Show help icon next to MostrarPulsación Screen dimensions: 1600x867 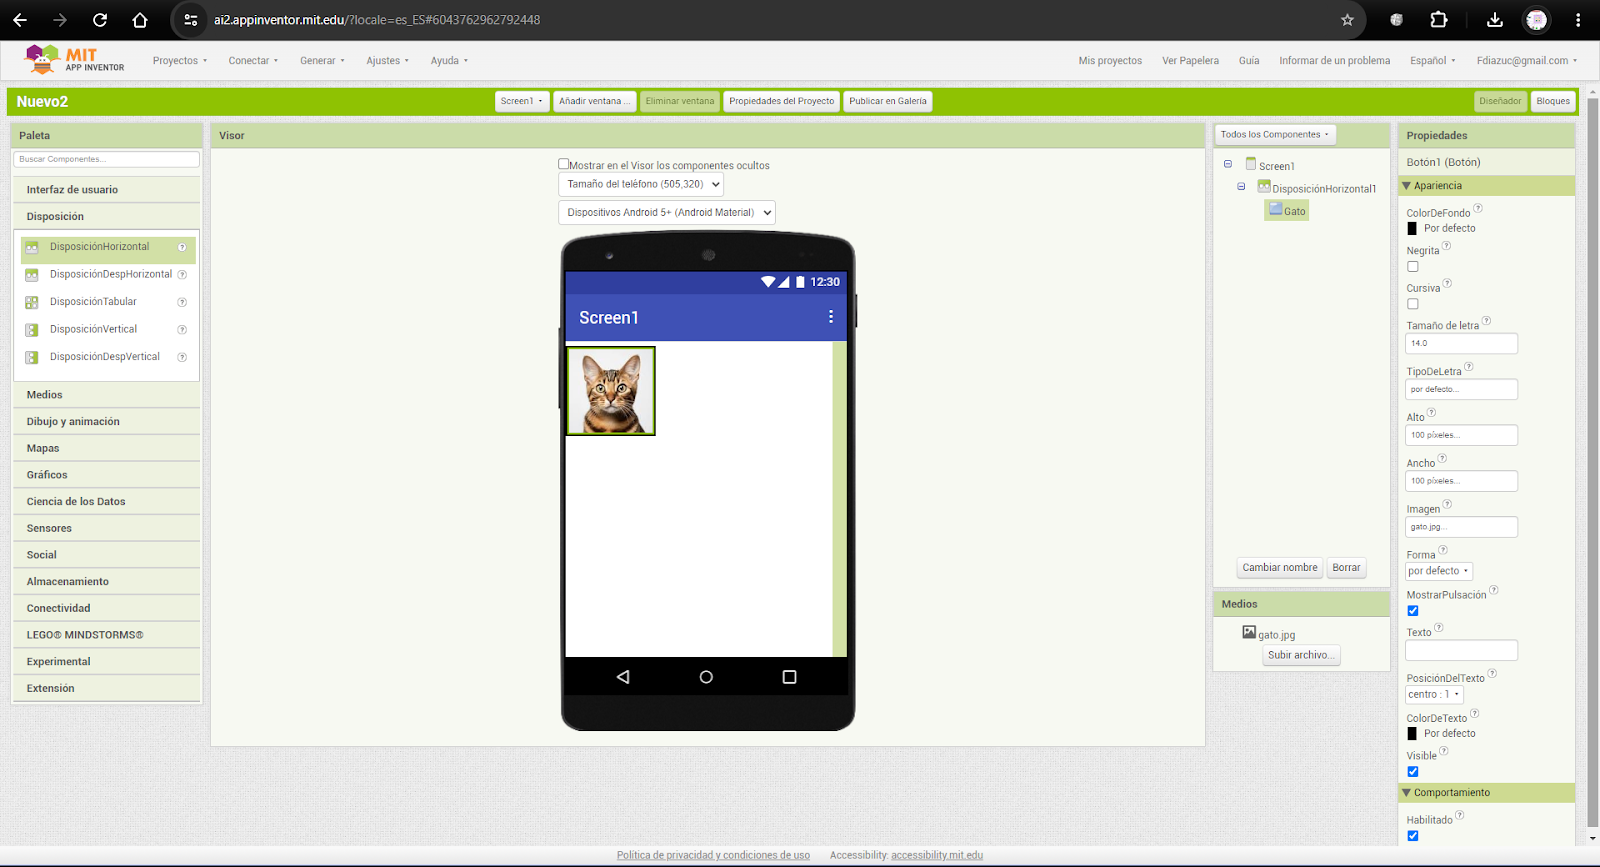click(1494, 590)
